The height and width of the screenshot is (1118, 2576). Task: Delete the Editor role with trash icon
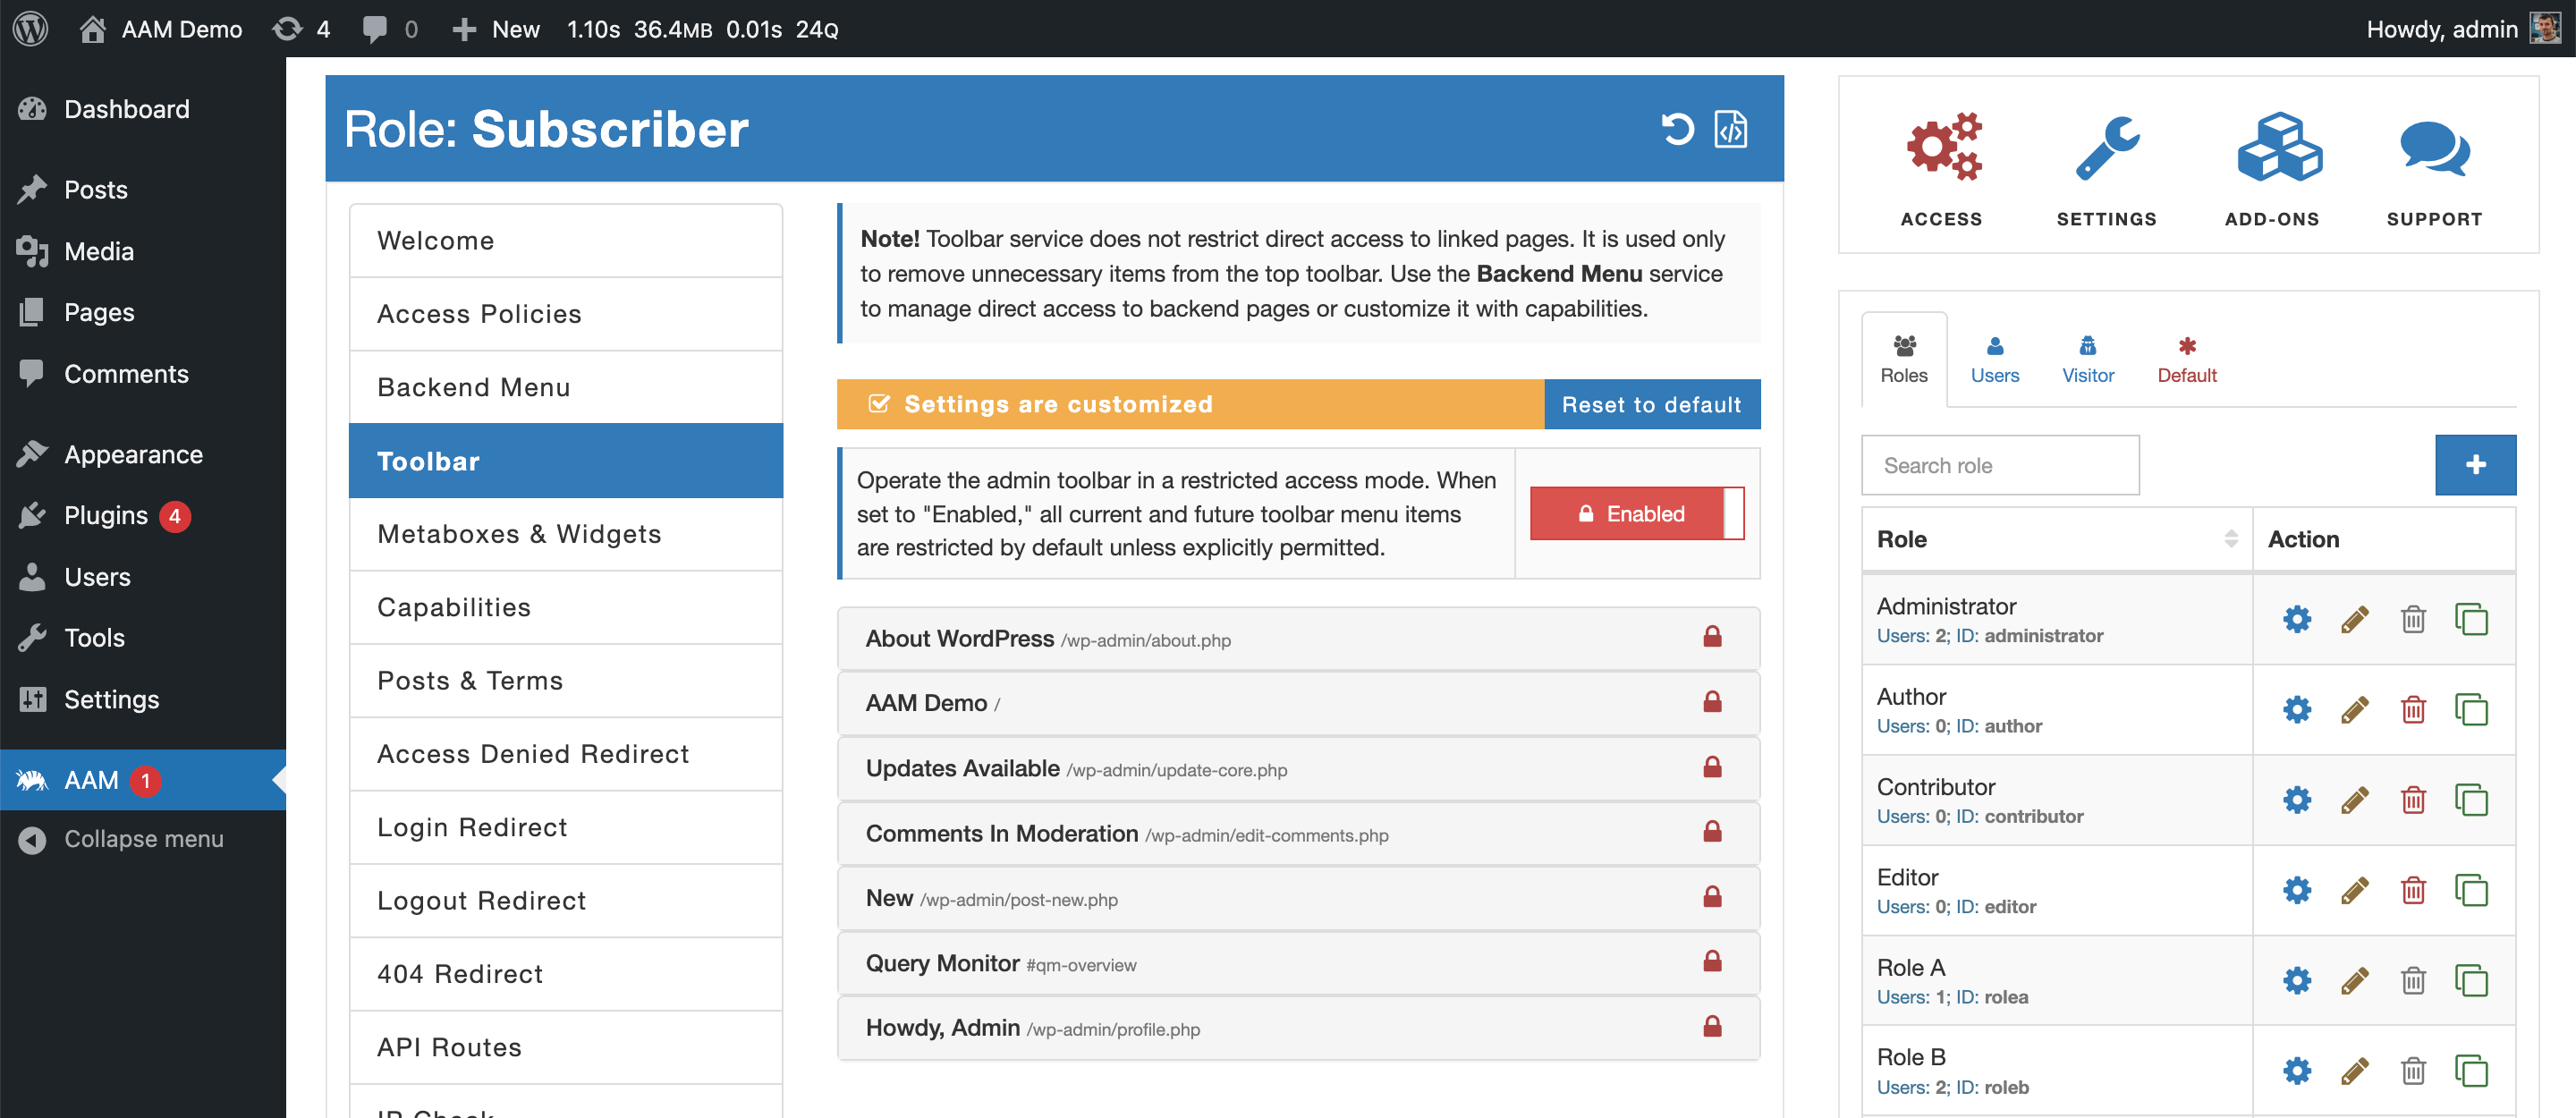coord(2413,890)
